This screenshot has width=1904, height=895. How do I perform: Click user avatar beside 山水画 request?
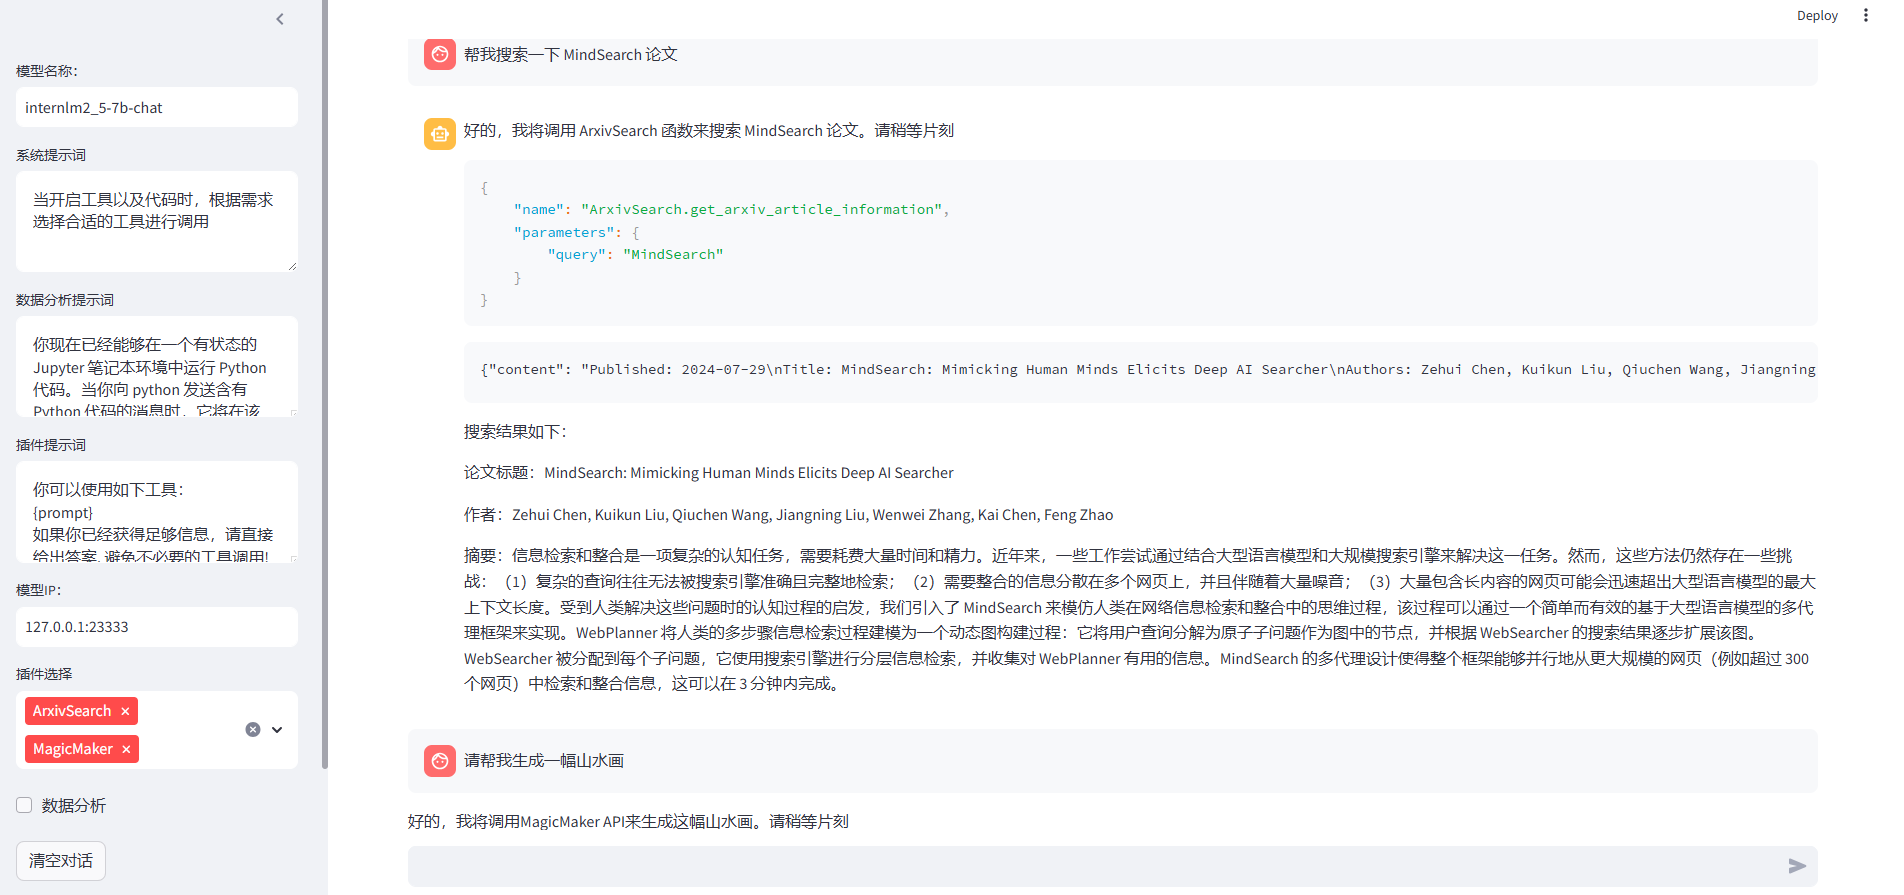coord(440,761)
